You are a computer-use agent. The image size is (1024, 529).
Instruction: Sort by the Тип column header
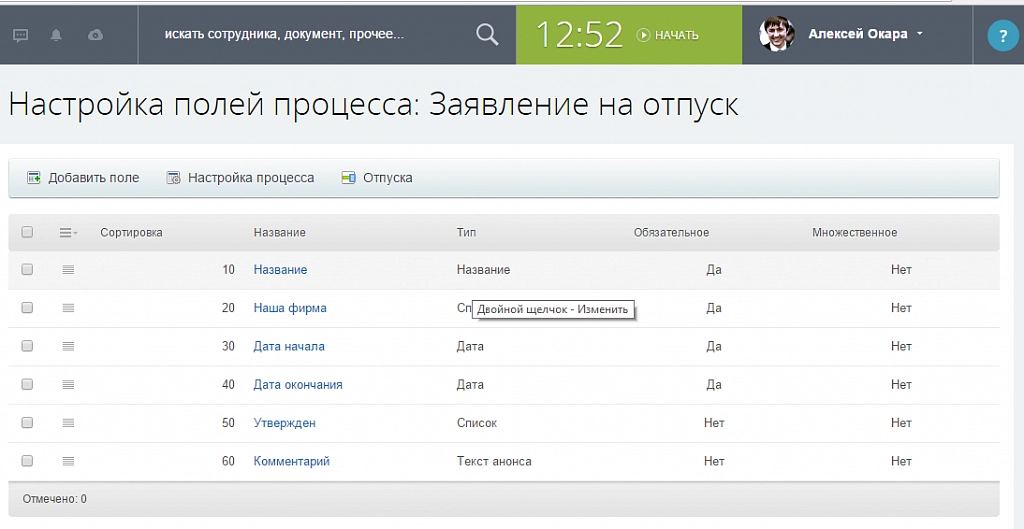click(466, 232)
